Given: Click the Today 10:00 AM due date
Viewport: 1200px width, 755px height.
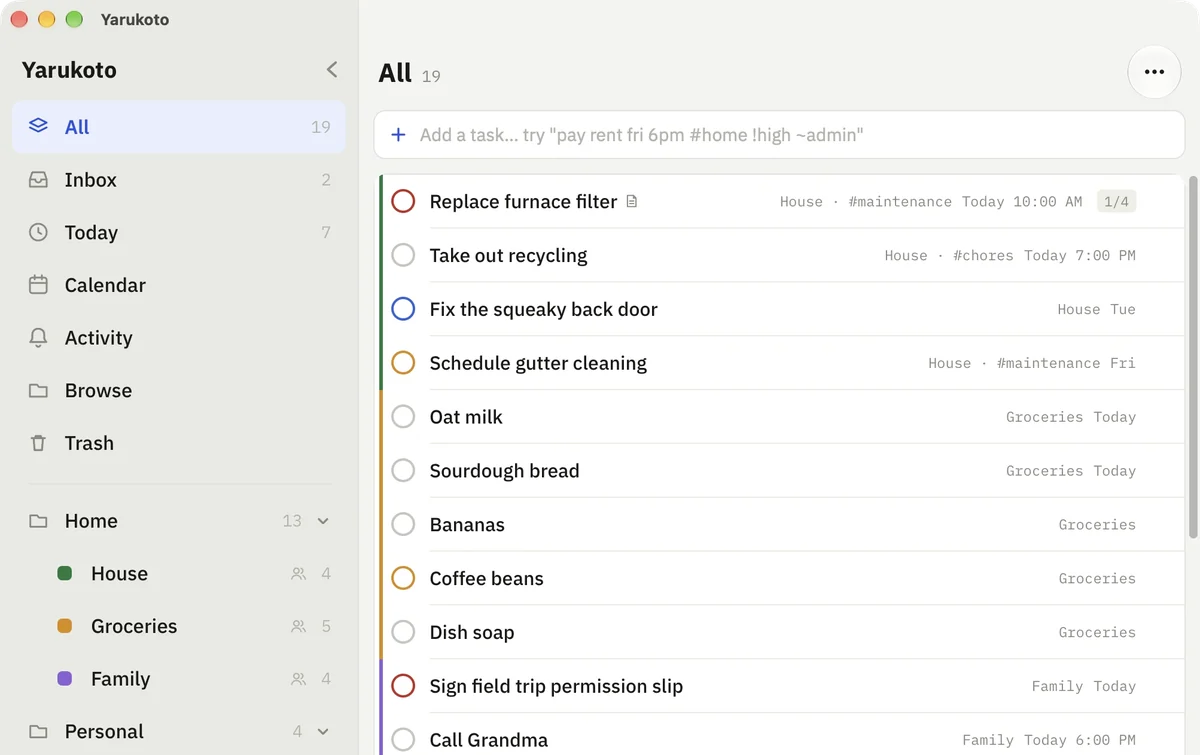Looking at the screenshot, I should click(1022, 202).
